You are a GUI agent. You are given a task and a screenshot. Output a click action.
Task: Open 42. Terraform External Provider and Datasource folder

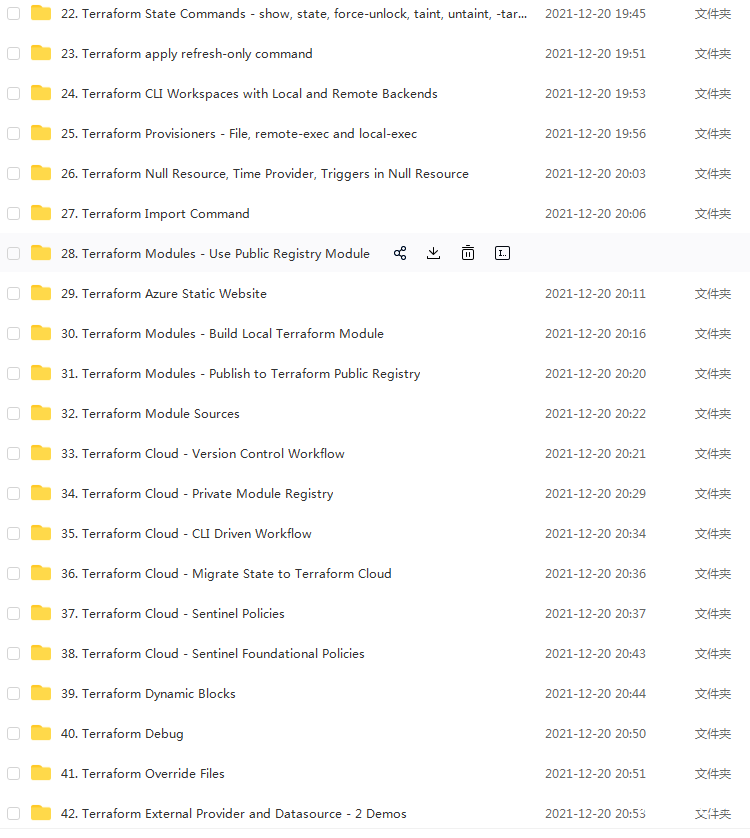(233, 814)
